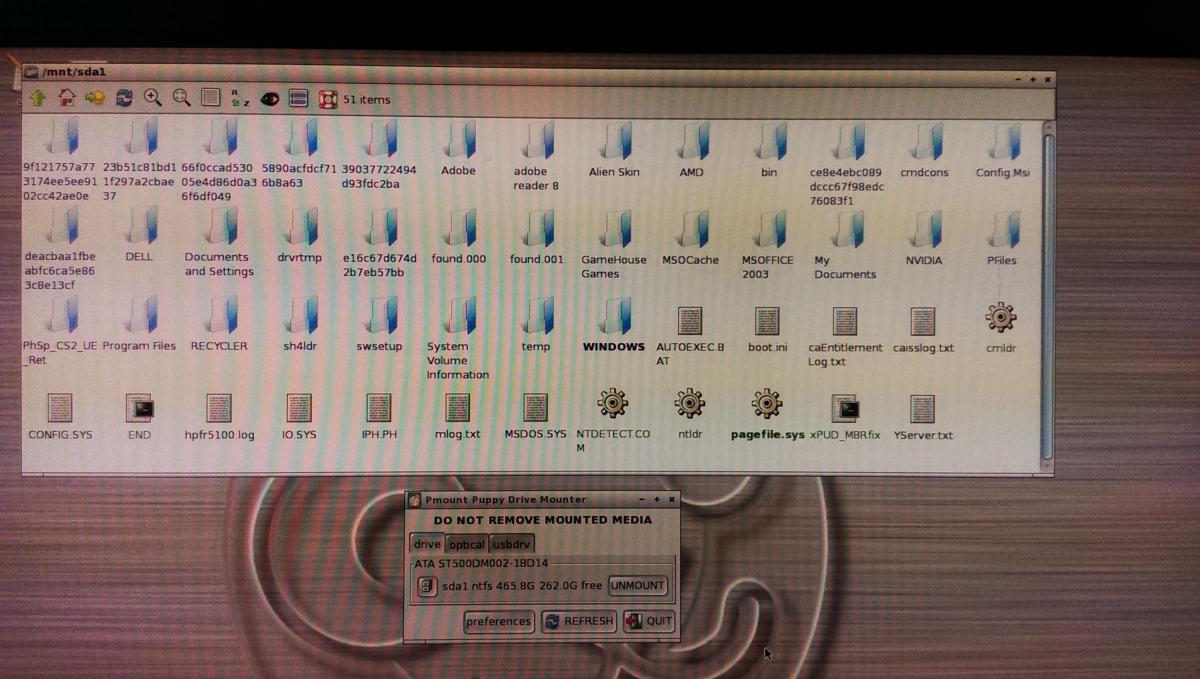Select the ntldr file
1200x679 pixels.
(690, 415)
